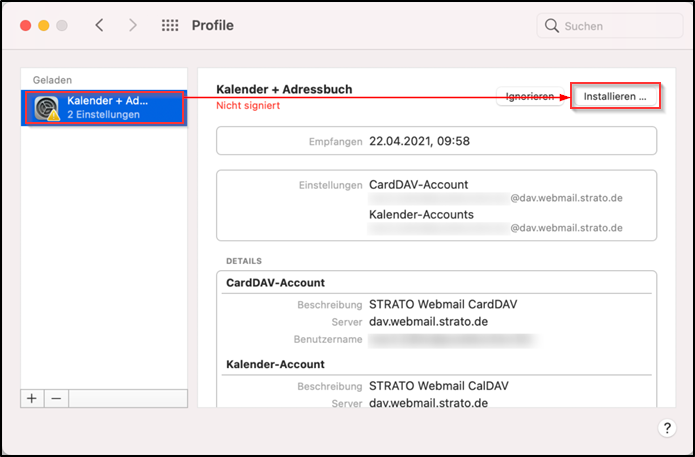Select the Kalender-Accounts settings entry
The width and height of the screenshot is (695, 457).
coord(421,215)
